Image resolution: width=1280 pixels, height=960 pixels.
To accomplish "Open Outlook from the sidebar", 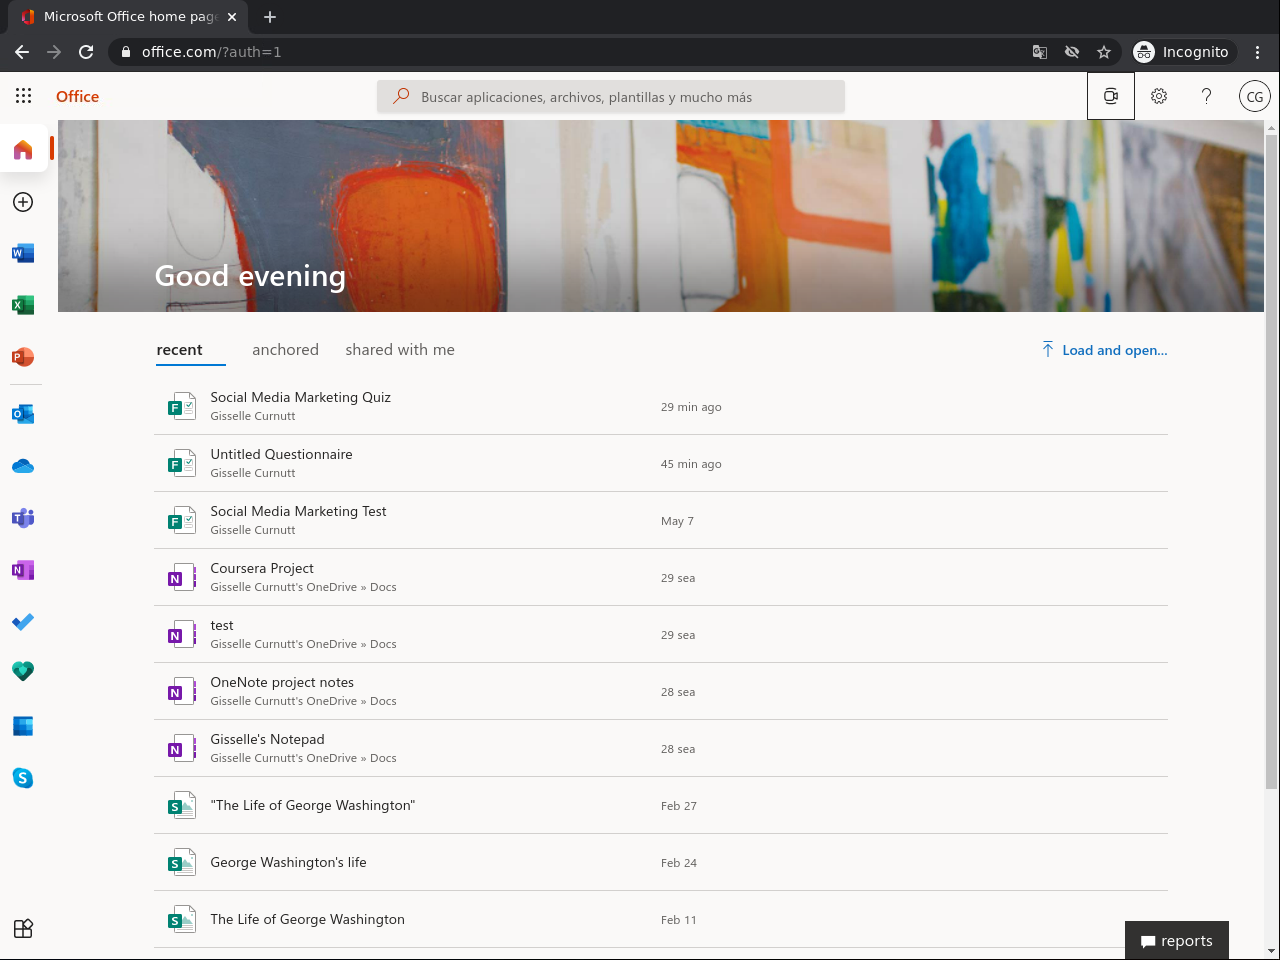I will pyautogui.click(x=23, y=414).
